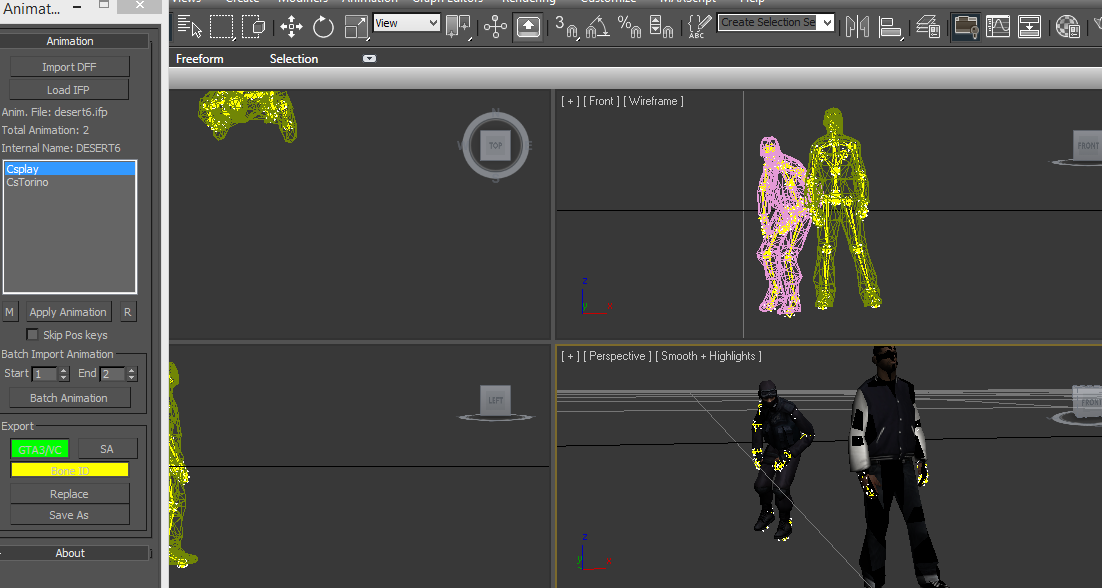Click the M button

point(9,312)
